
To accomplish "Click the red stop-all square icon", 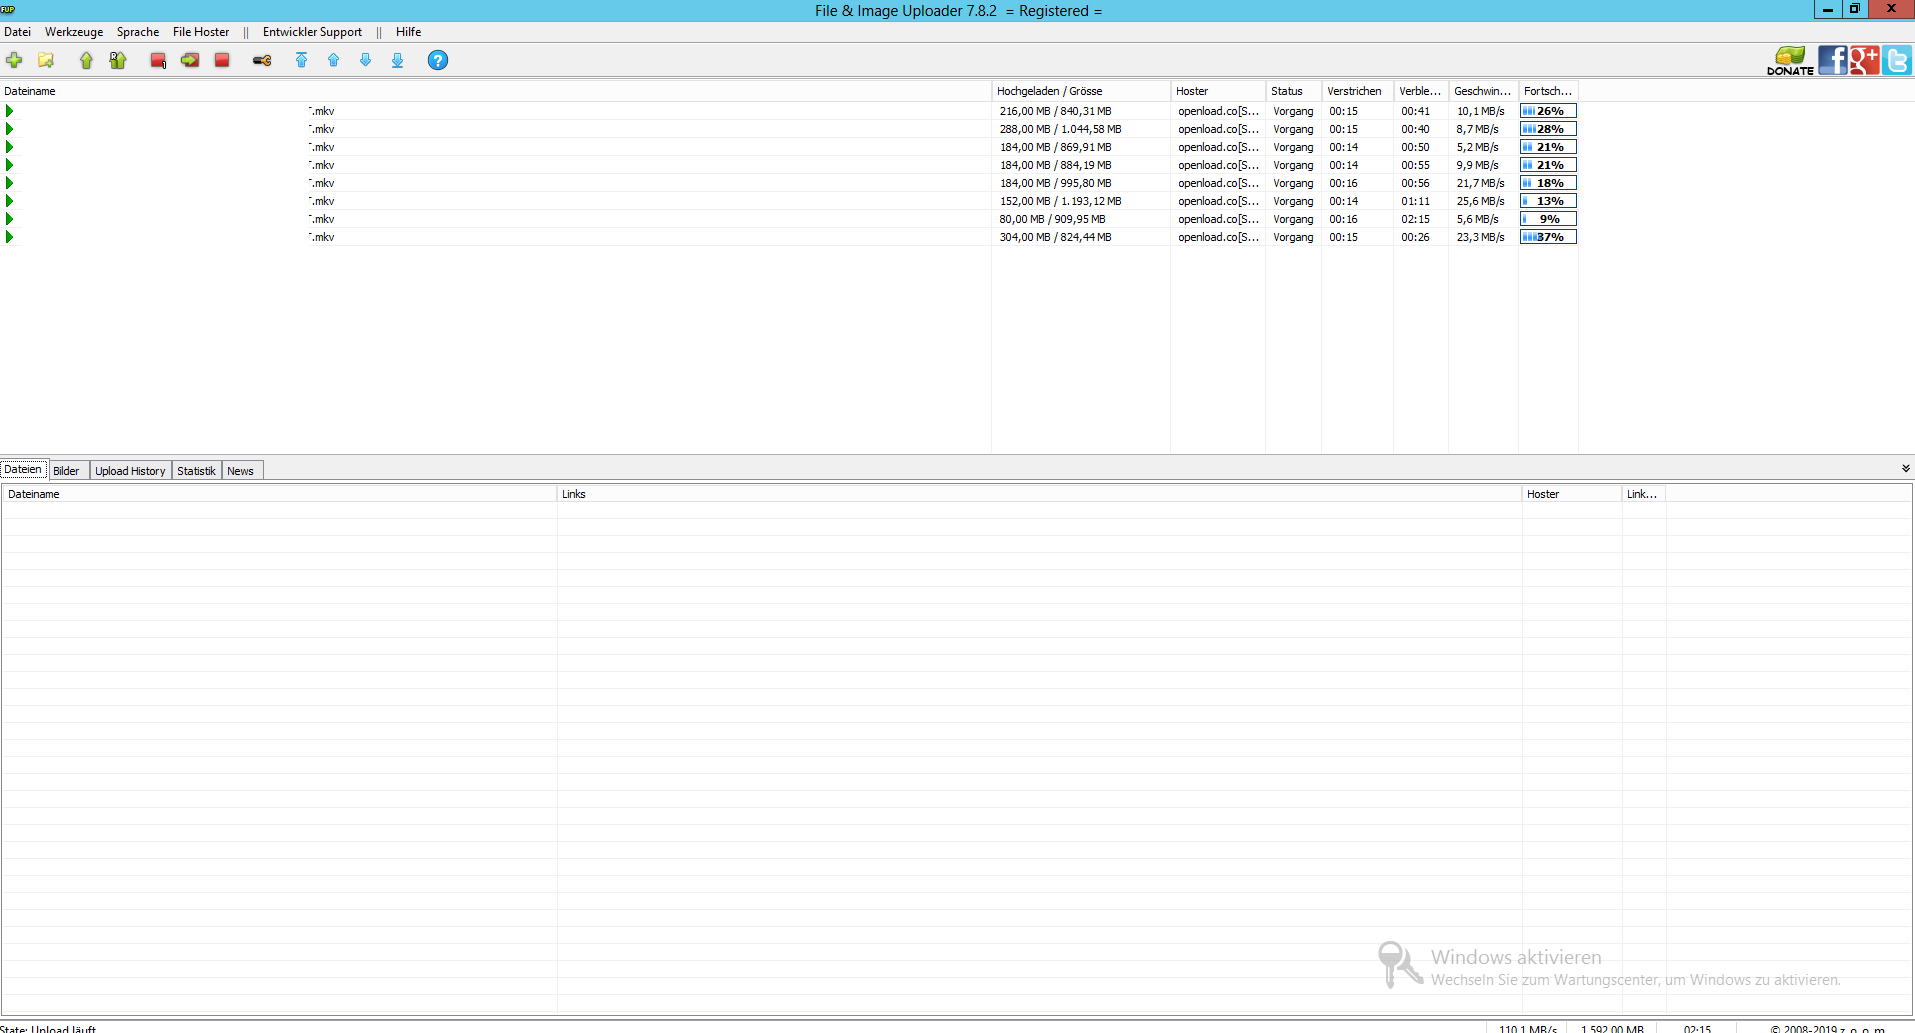I will click(x=222, y=61).
